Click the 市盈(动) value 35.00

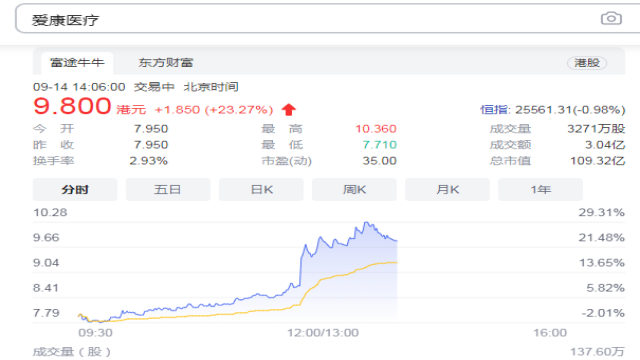point(380,161)
